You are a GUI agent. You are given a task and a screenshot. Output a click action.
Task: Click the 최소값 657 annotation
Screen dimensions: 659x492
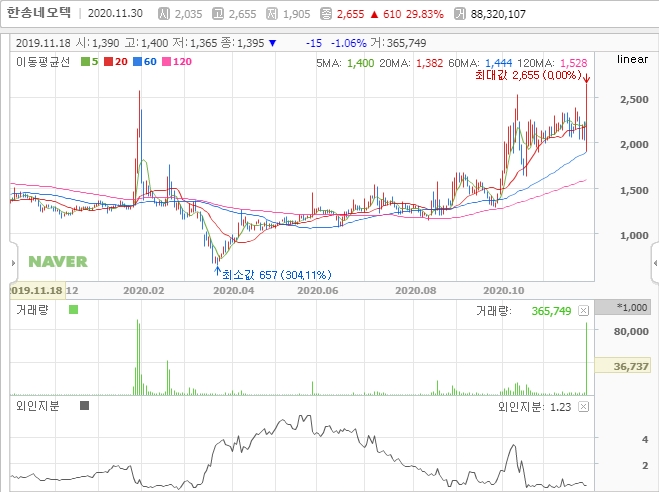click(x=277, y=275)
